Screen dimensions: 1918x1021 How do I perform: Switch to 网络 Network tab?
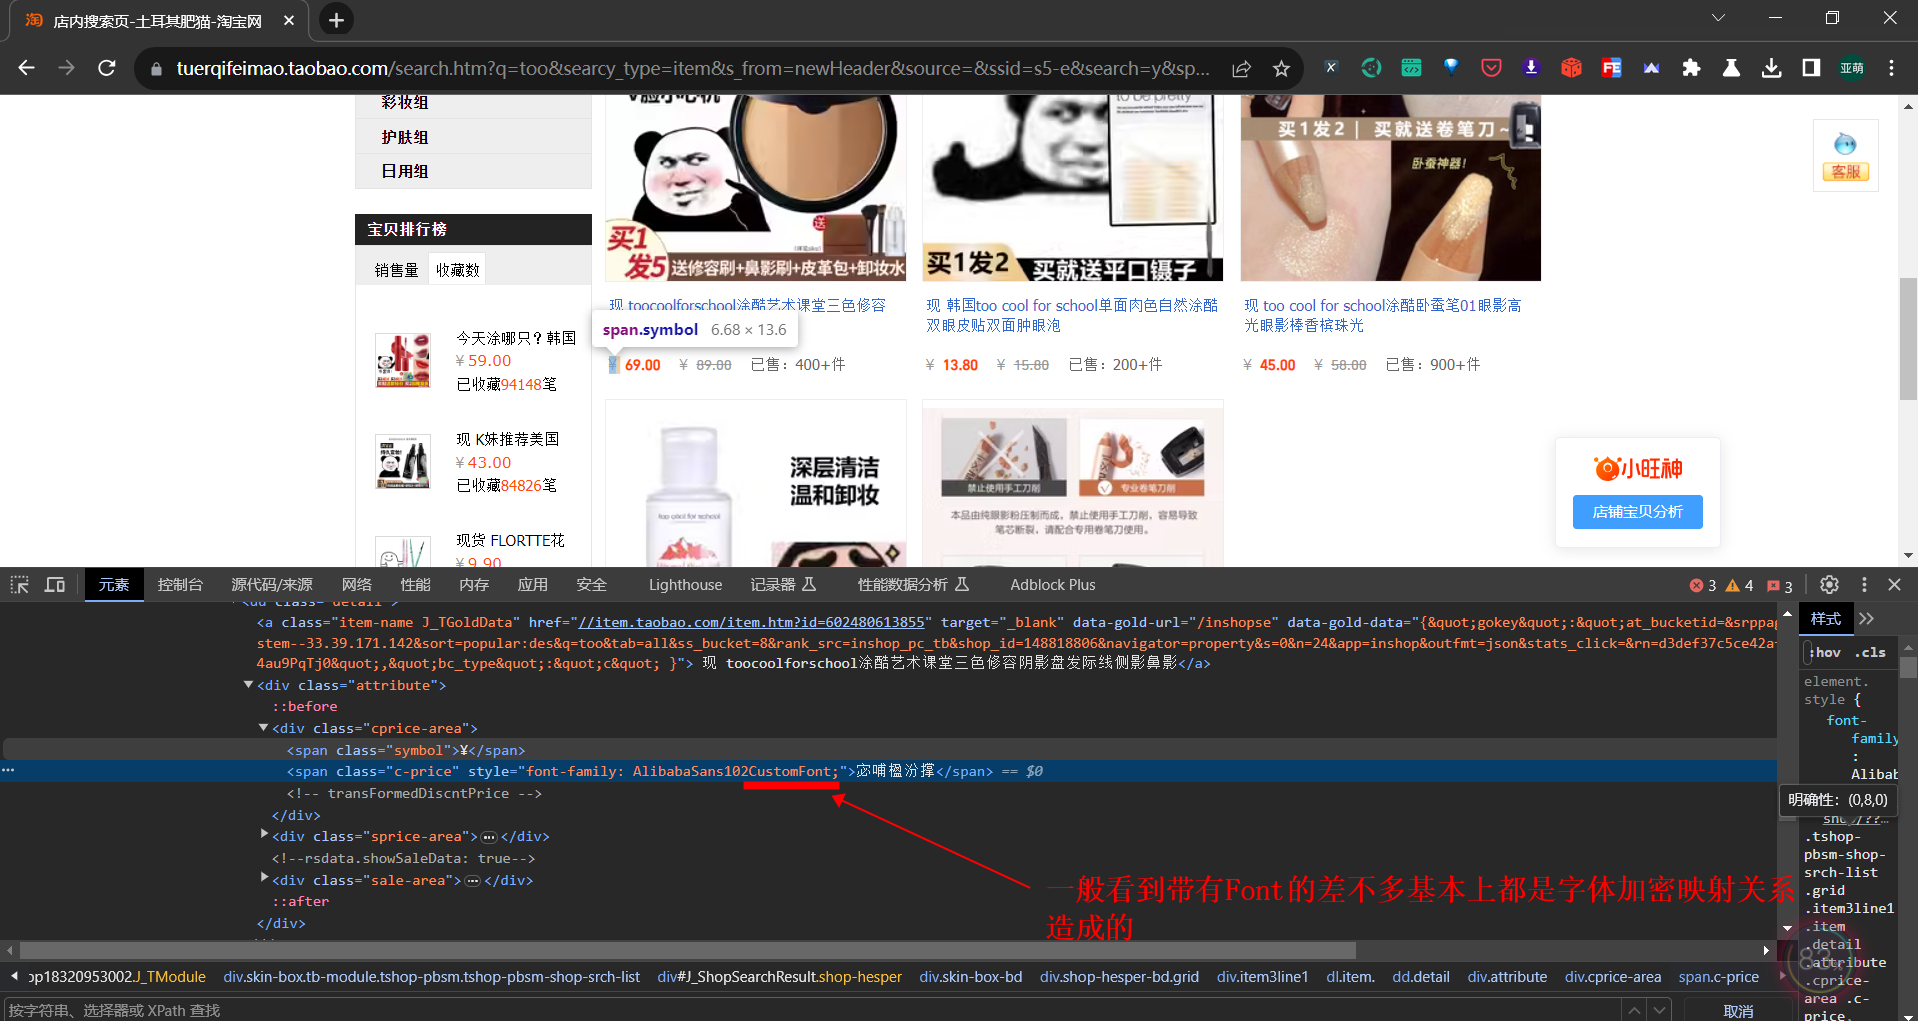[x=357, y=585]
